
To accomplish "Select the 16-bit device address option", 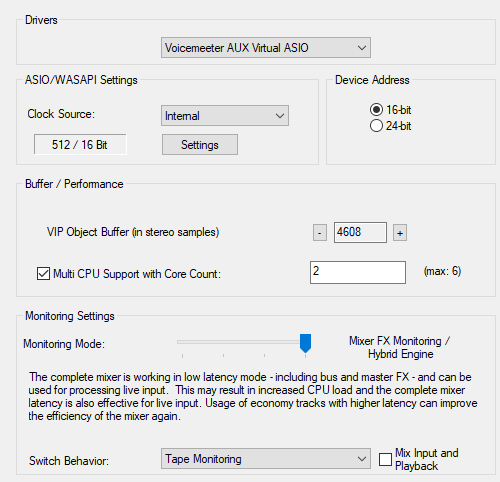I will [376, 110].
